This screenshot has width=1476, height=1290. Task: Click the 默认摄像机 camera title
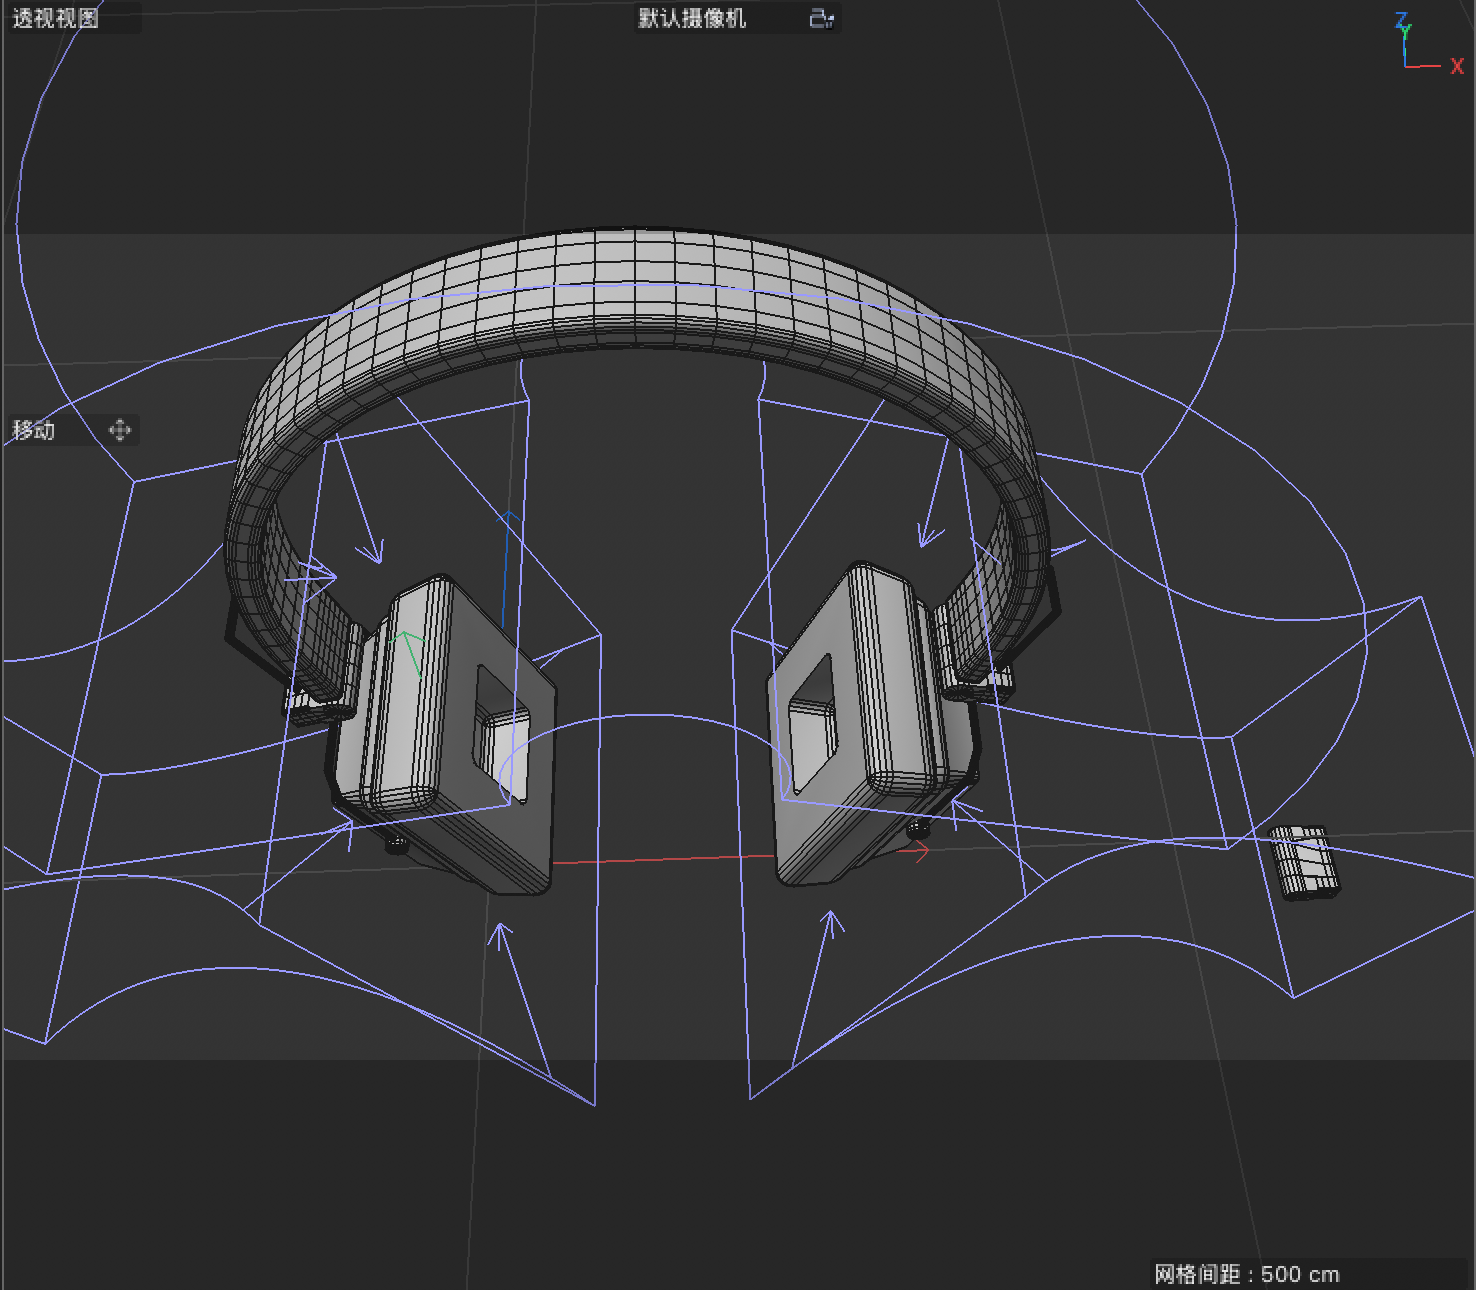coord(690,17)
